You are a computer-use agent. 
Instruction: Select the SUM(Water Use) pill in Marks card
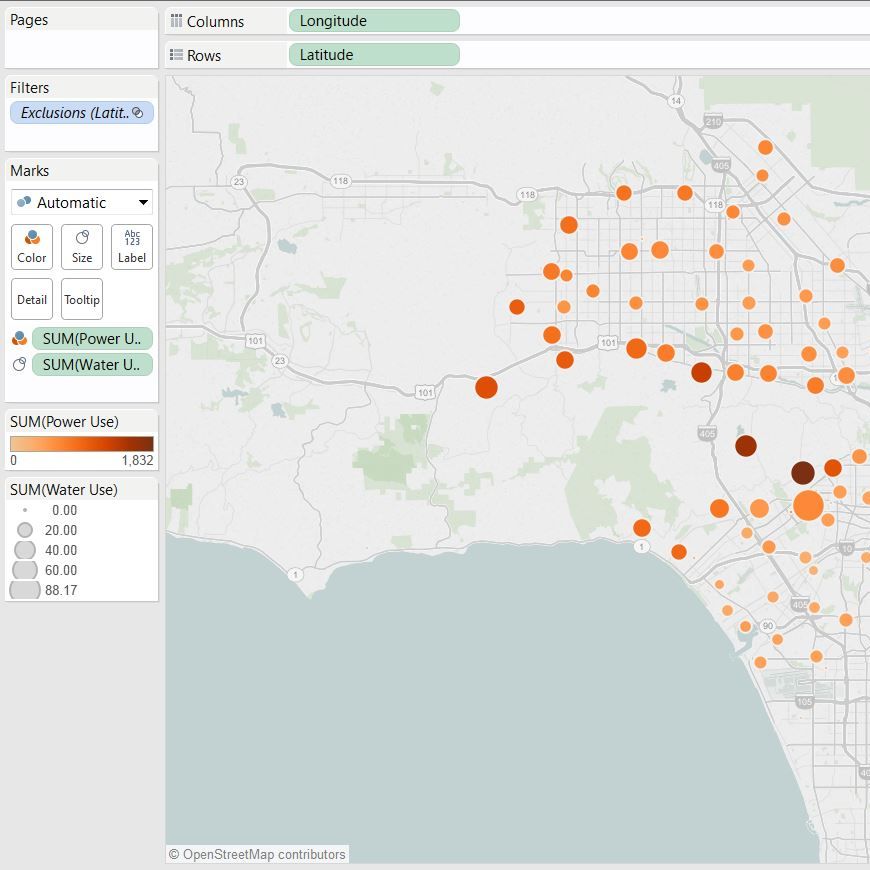[x=92, y=365]
